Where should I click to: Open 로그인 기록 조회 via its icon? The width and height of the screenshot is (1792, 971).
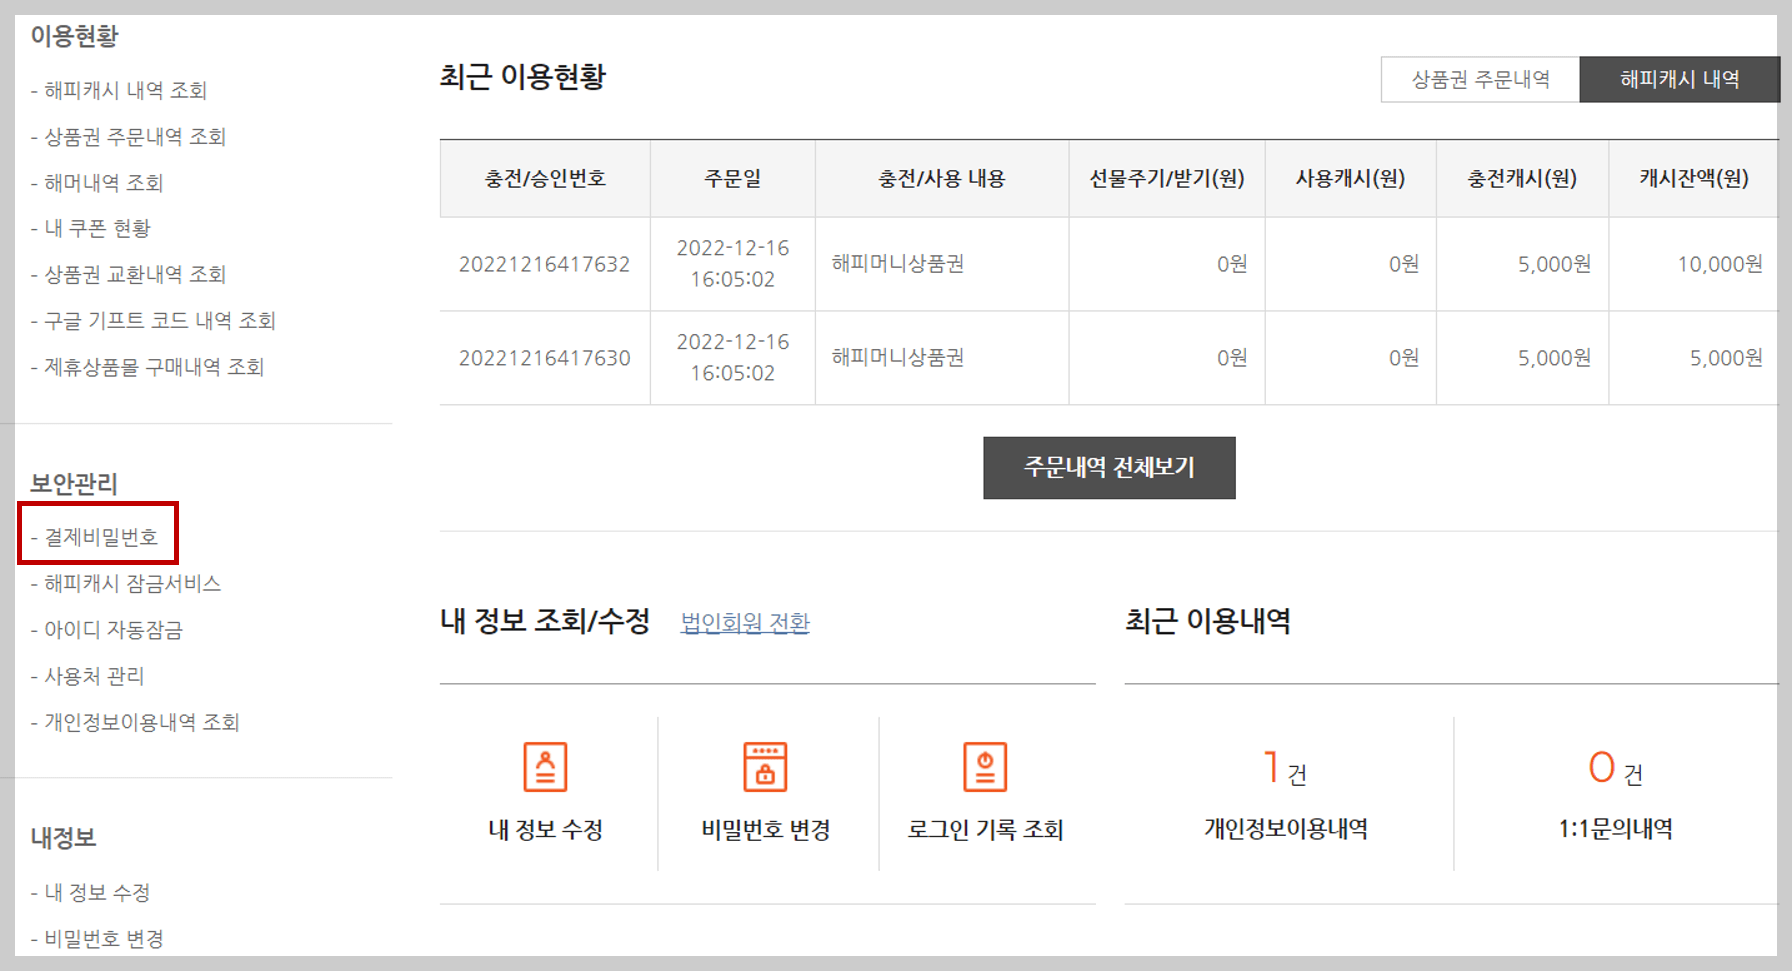click(986, 768)
